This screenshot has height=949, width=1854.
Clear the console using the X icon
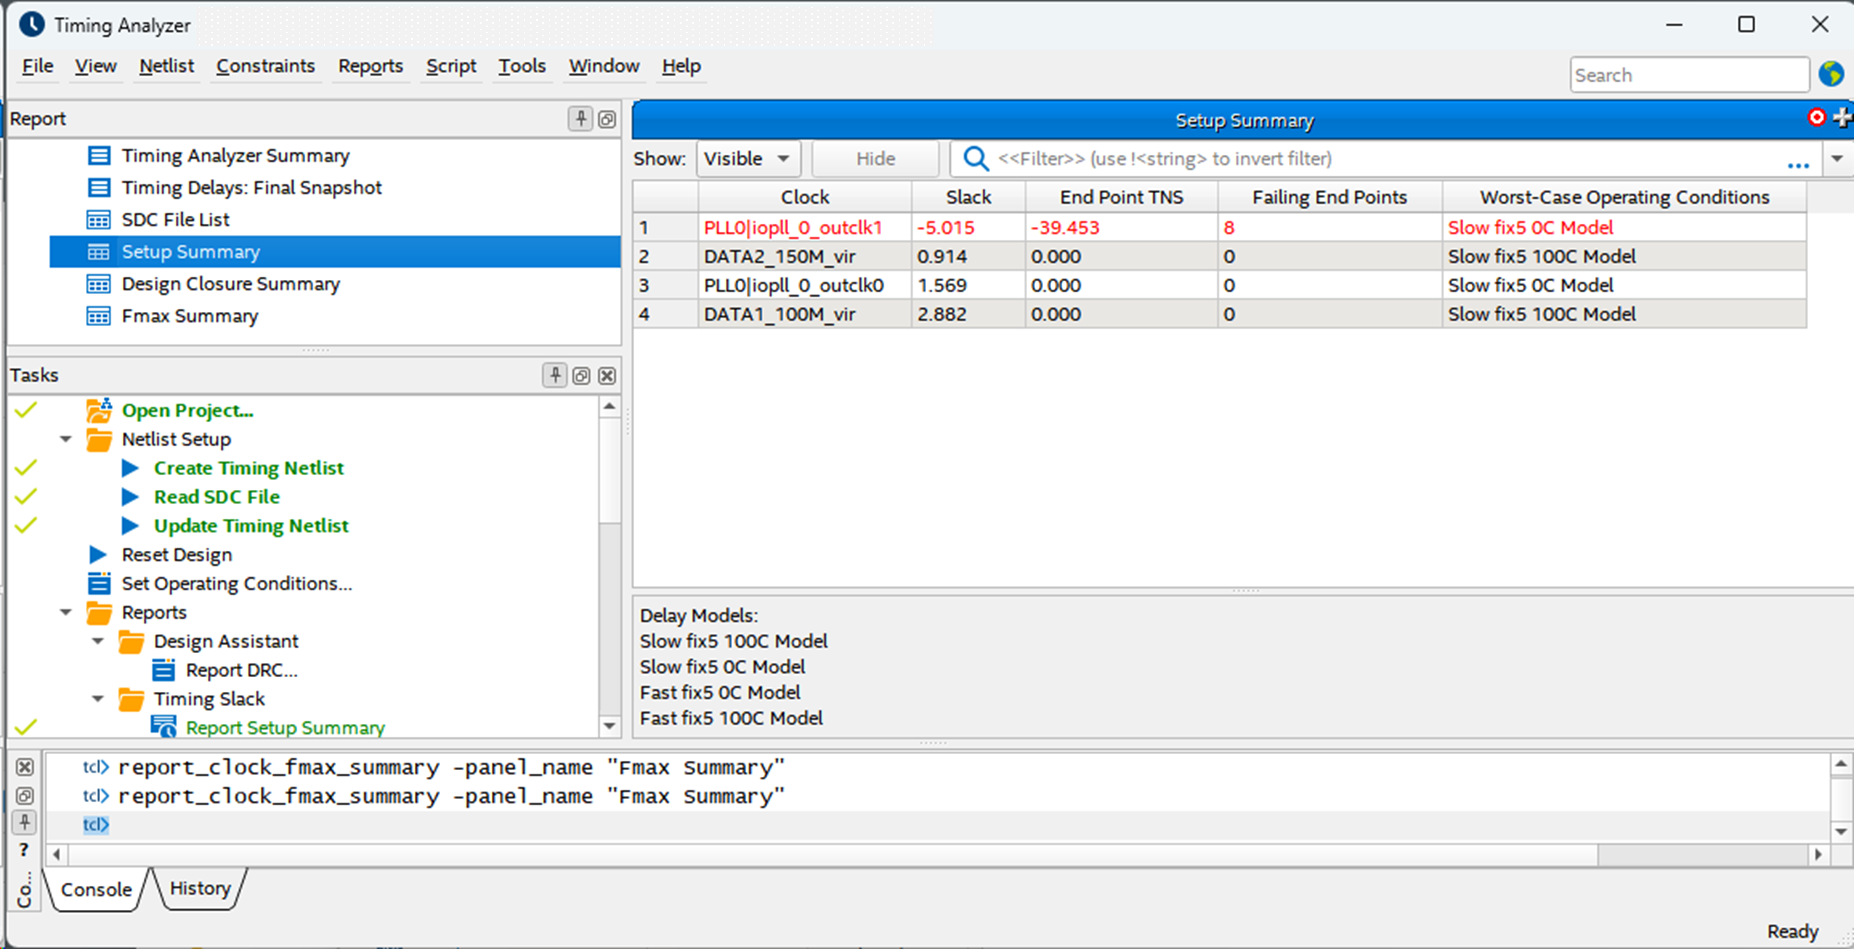coord(25,767)
